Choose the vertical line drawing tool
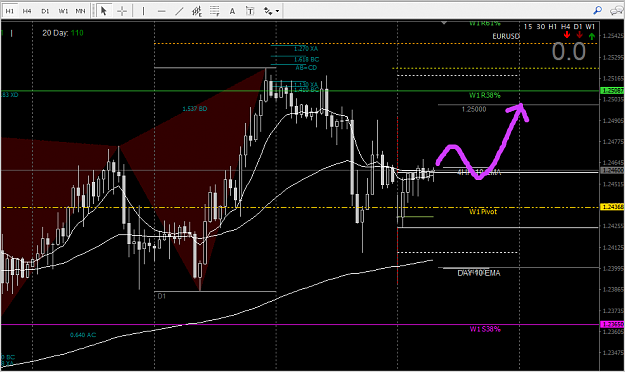This screenshot has width=625, height=372. 143,11
